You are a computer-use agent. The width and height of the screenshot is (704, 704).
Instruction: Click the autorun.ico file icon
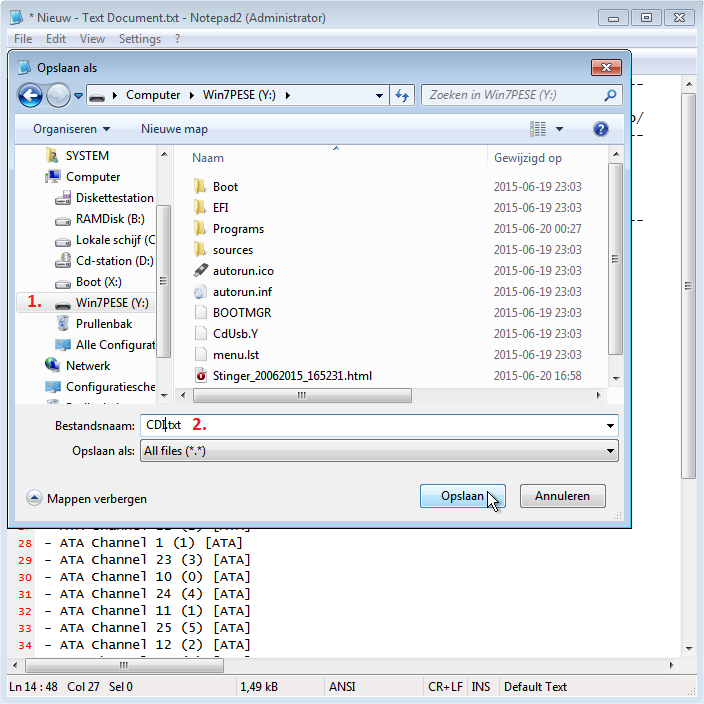(x=200, y=270)
